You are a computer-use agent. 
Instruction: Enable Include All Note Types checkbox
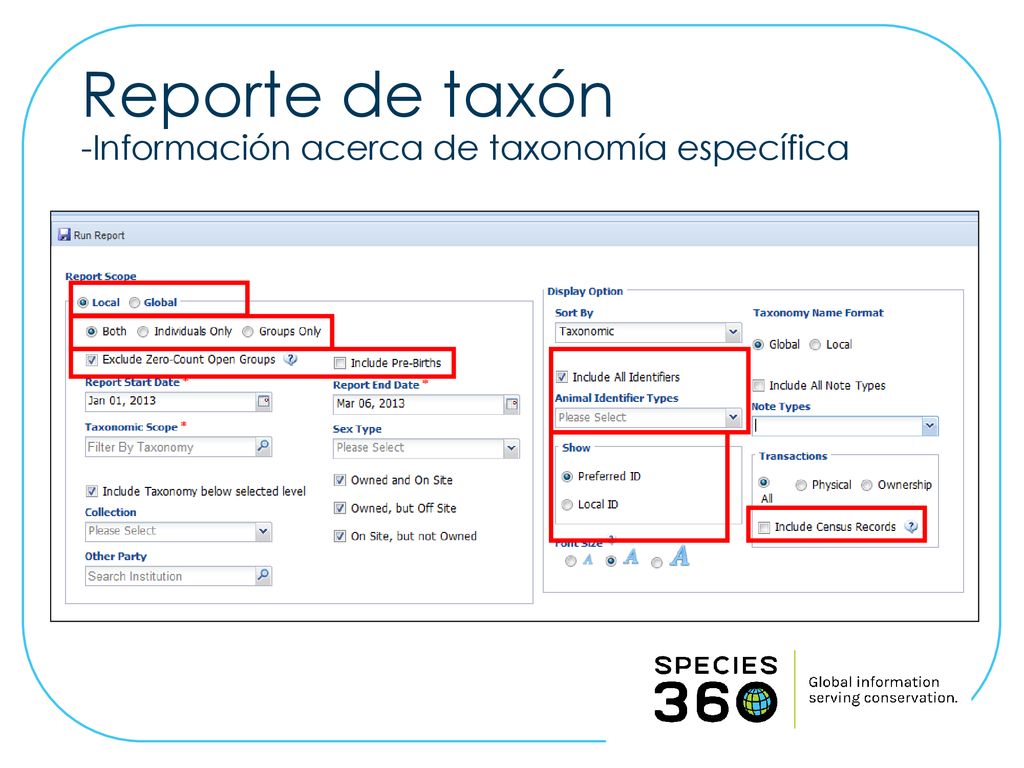click(759, 385)
